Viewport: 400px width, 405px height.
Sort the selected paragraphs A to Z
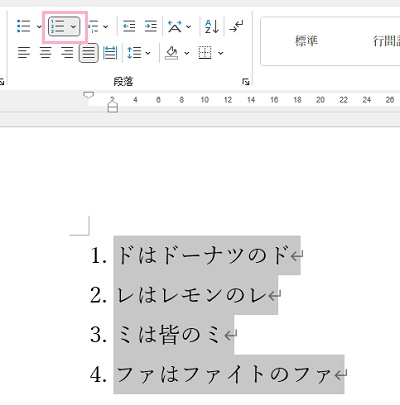tap(212, 26)
